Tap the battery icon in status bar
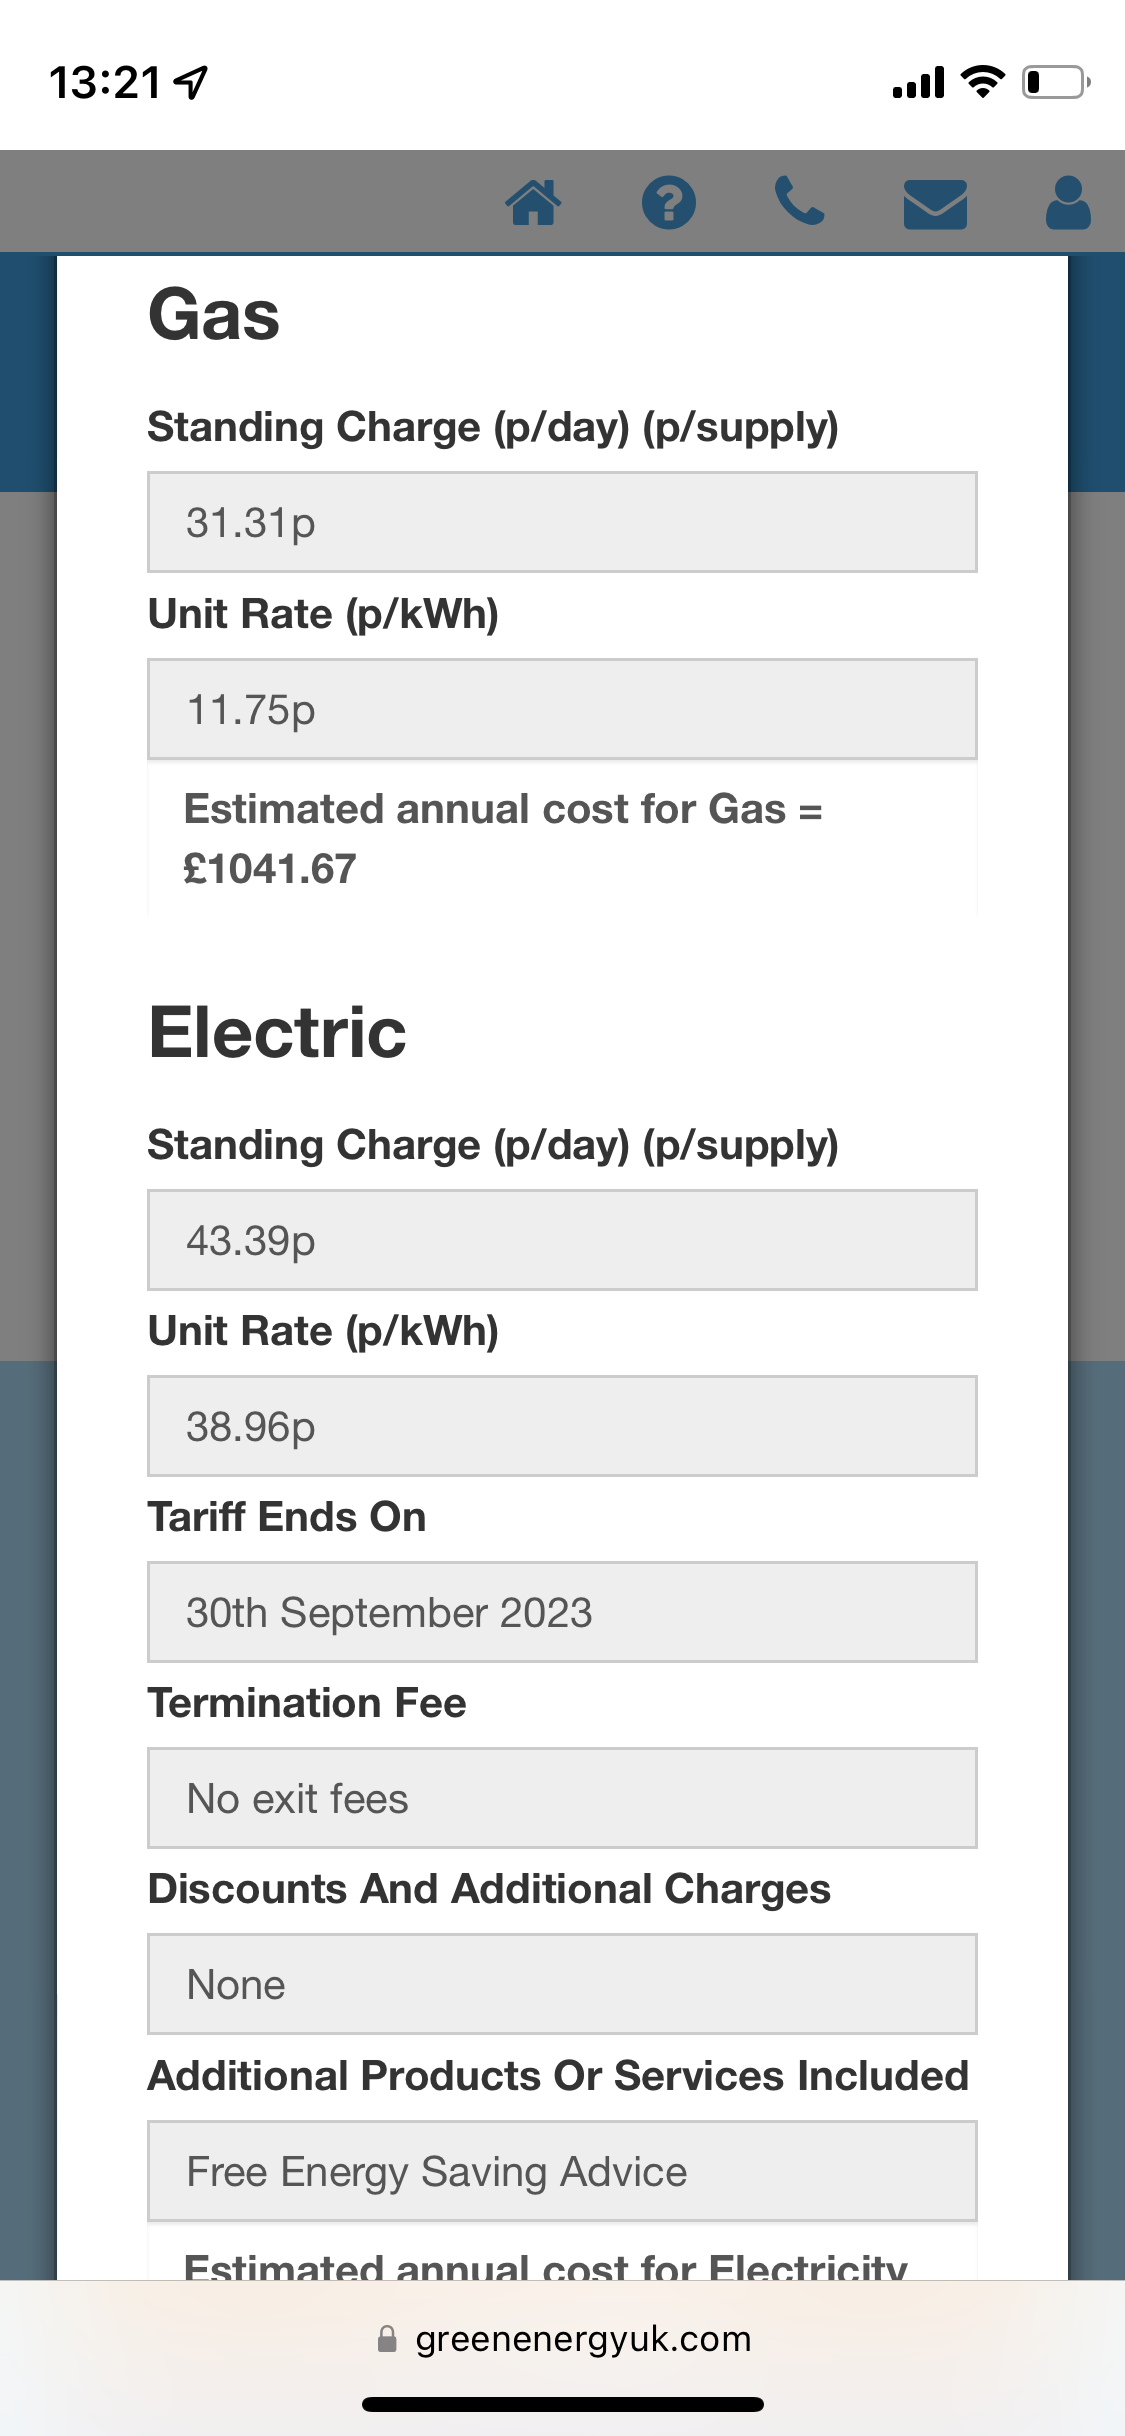1125x2436 pixels. 1055,82
